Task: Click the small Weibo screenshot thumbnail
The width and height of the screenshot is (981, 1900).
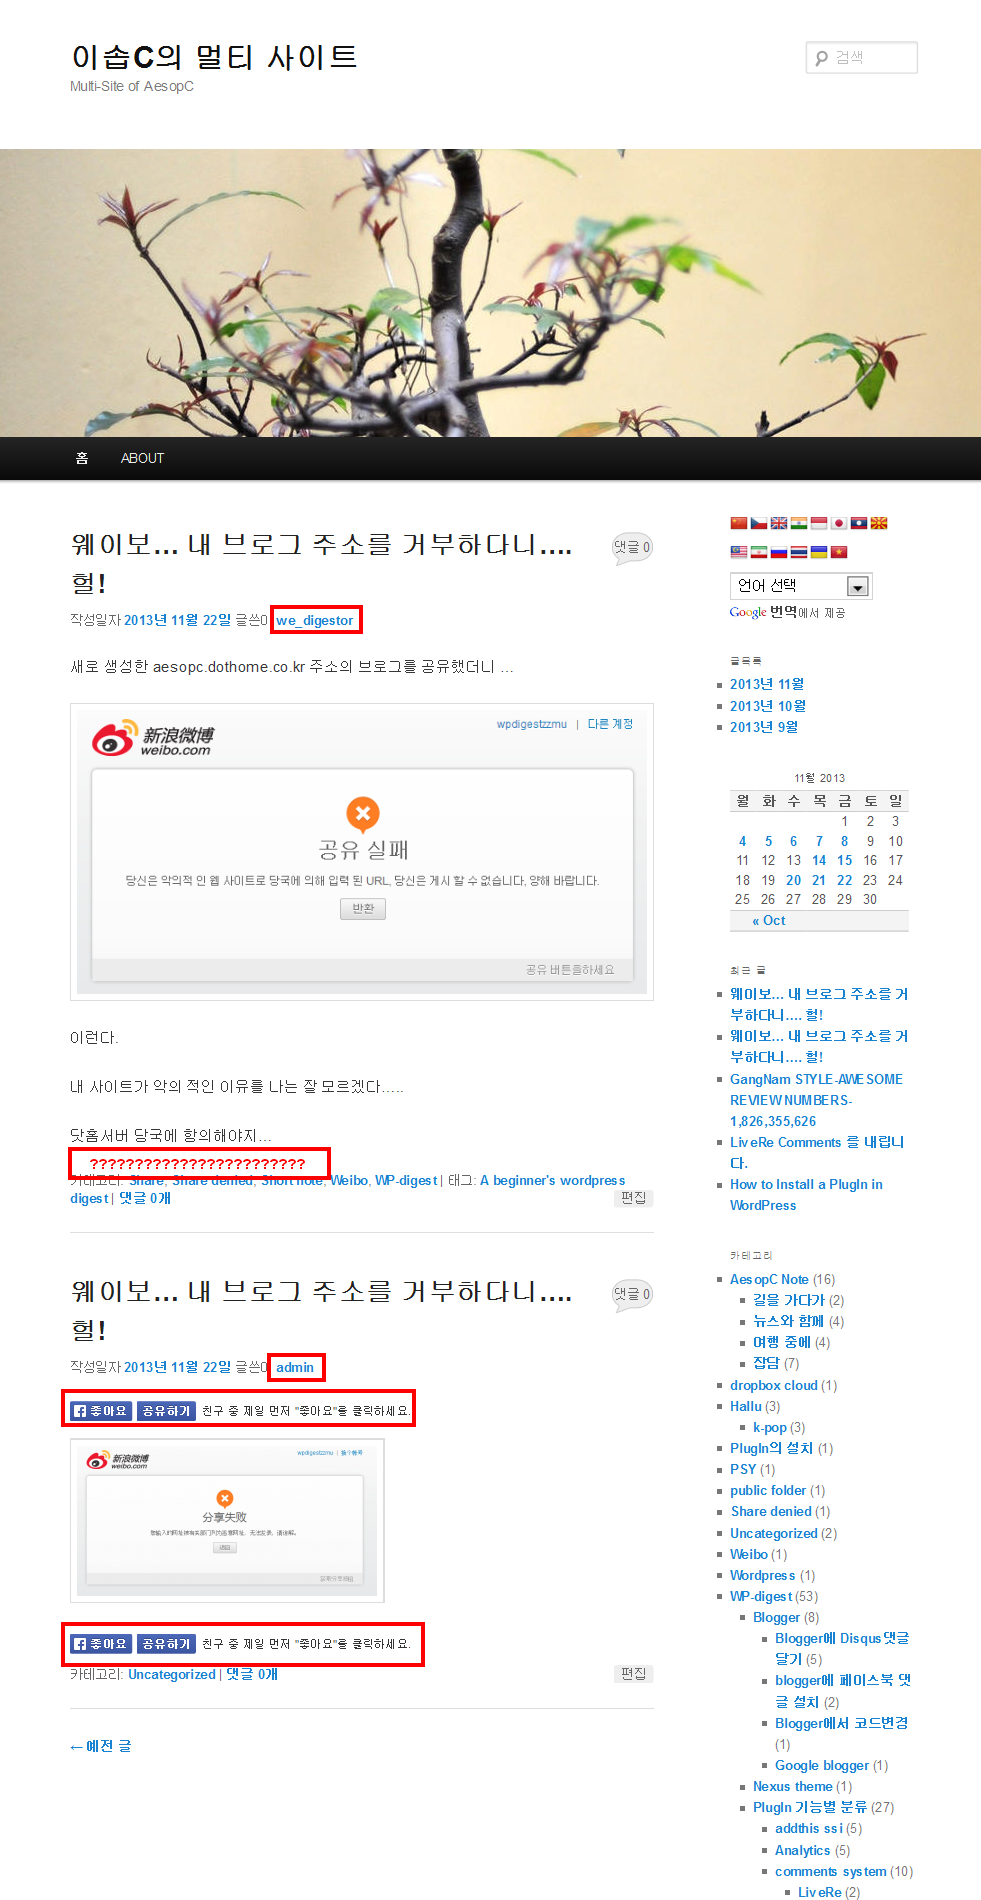Action: tap(227, 1521)
